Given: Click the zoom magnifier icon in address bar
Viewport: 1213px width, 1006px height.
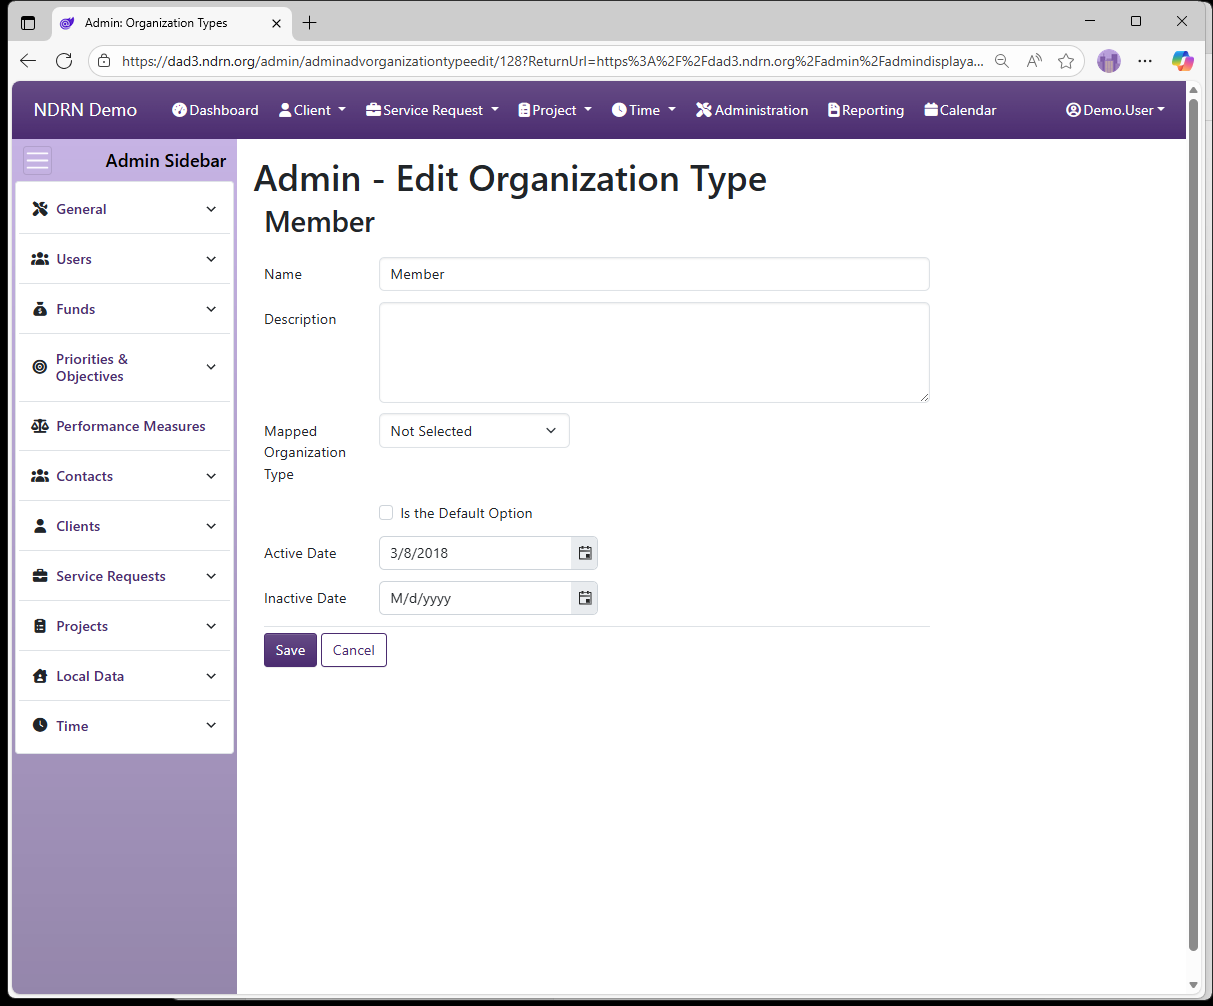Looking at the screenshot, I should pos(1002,61).
